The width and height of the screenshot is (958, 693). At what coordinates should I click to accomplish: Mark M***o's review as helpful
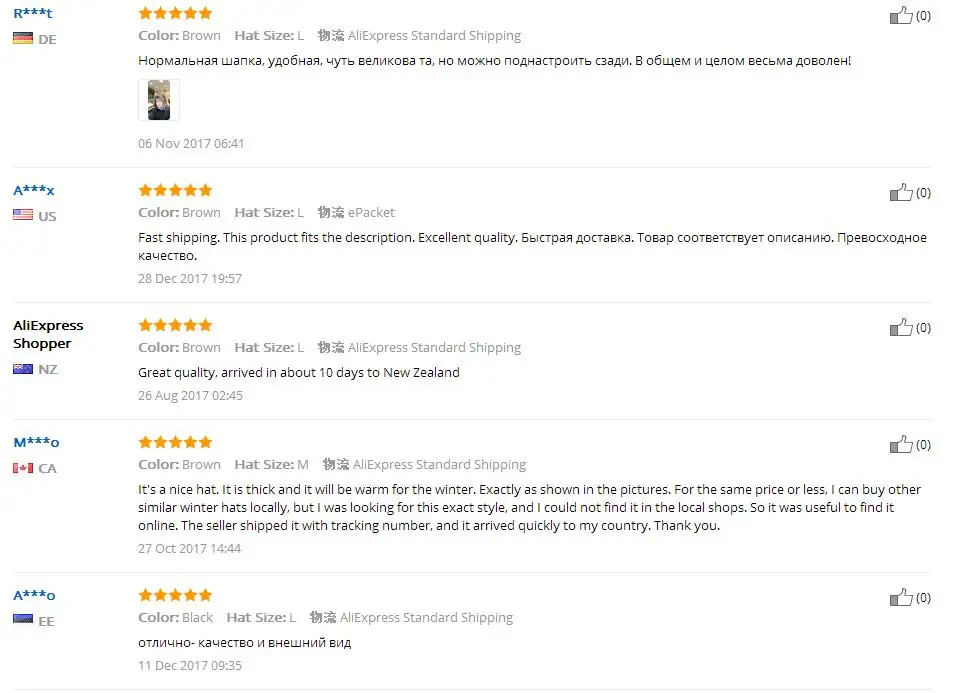pyautogui.click(x=901, y=444)
